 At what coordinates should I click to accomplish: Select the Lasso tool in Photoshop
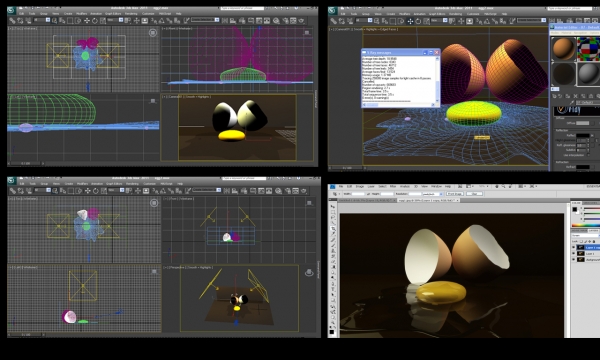(333, 217)
